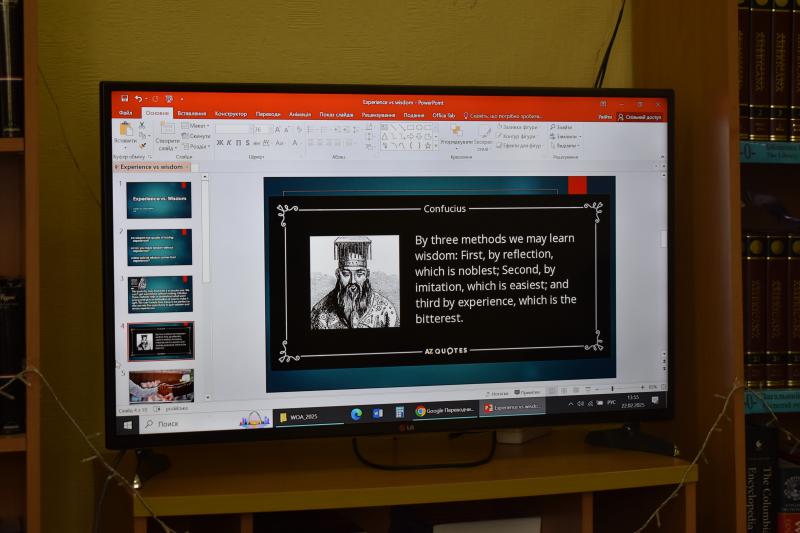Open the Replace (Замінити) dropdown
800x533 pixels.
566,137
